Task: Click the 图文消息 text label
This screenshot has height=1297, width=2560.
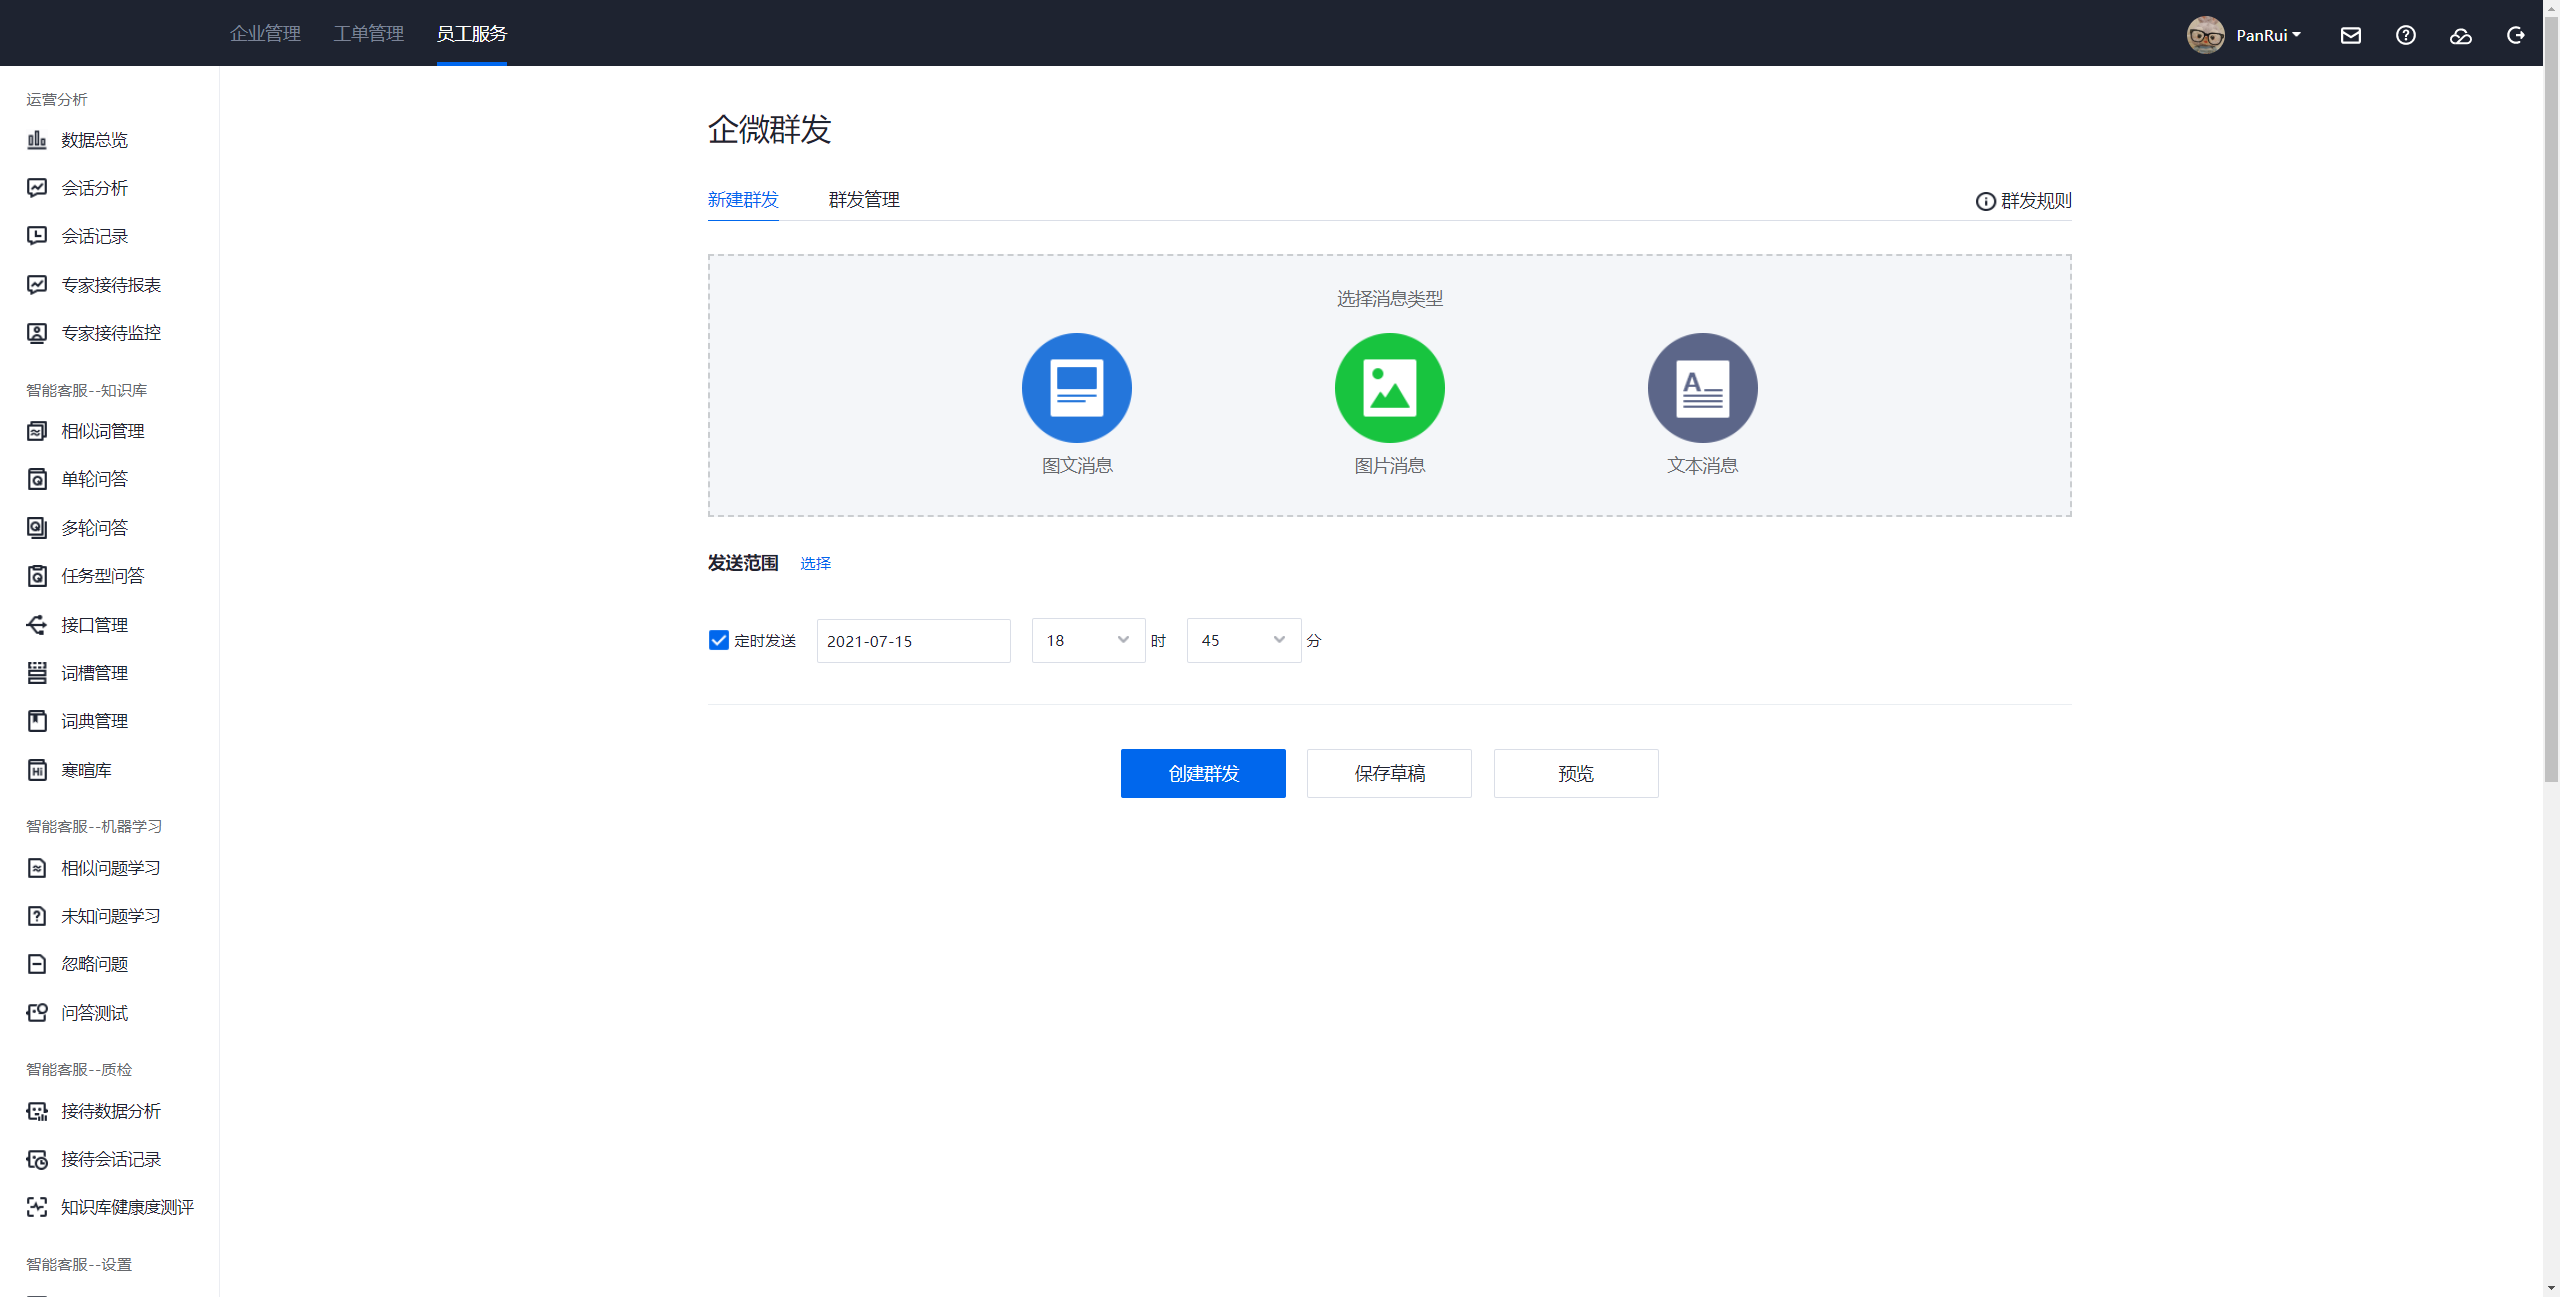Action: (x=1077, y=466)
